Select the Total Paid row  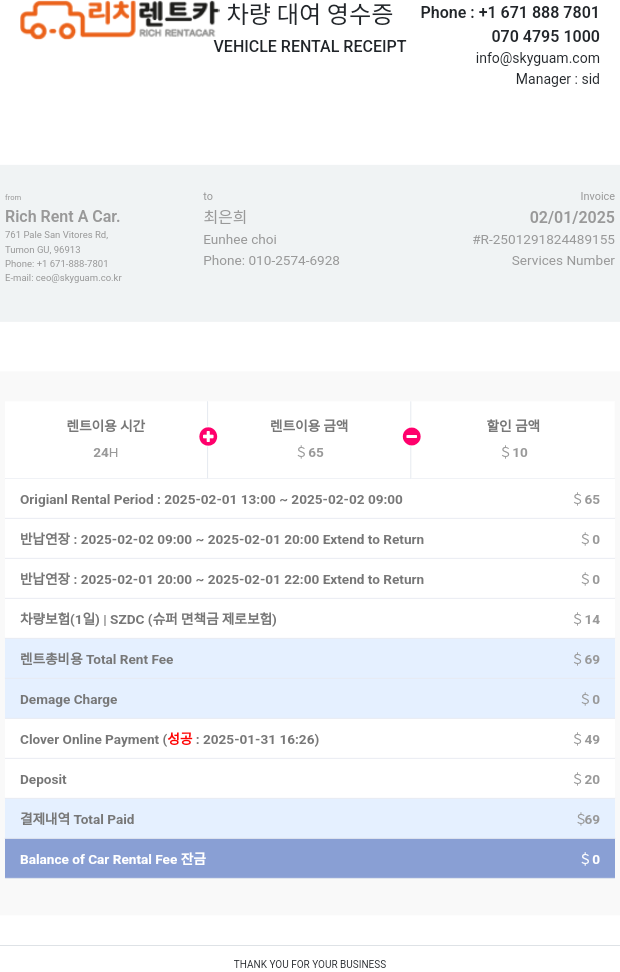(x=310, y=819)
